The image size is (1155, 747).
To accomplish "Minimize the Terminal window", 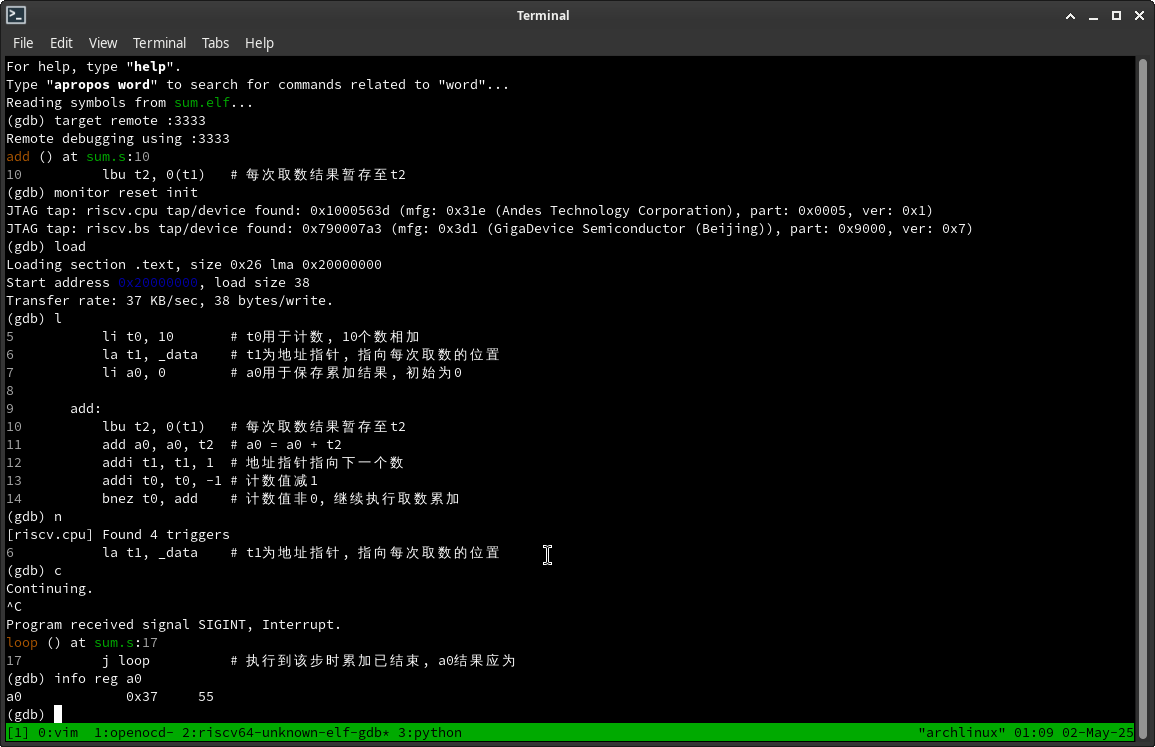I will click(x=1093, y=15).
